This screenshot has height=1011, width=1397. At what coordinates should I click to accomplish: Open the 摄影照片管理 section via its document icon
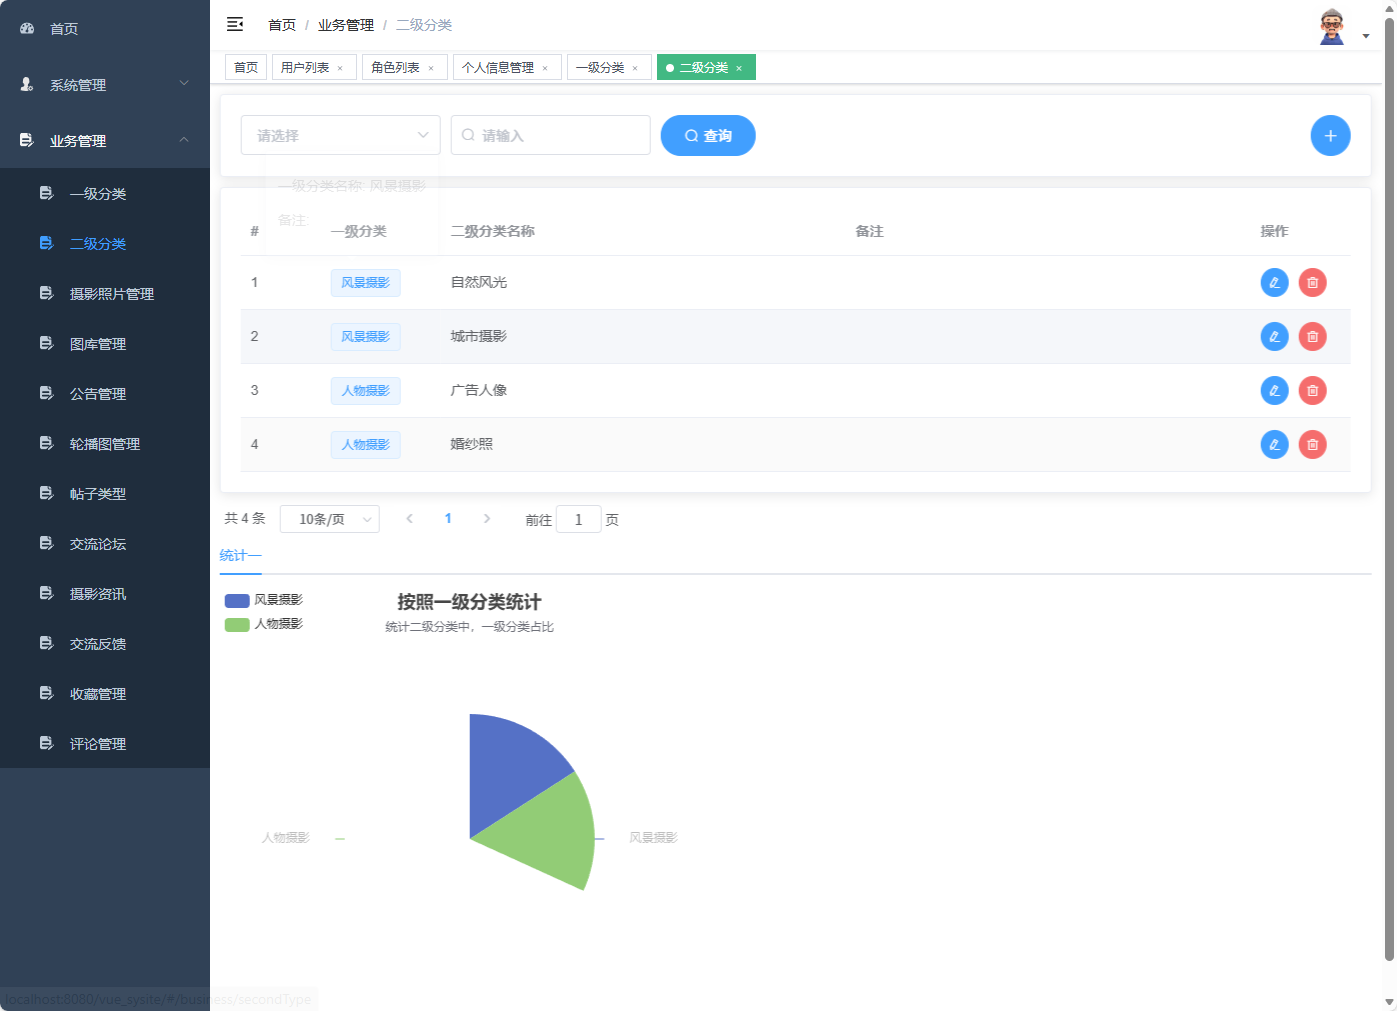coord(46,293)
